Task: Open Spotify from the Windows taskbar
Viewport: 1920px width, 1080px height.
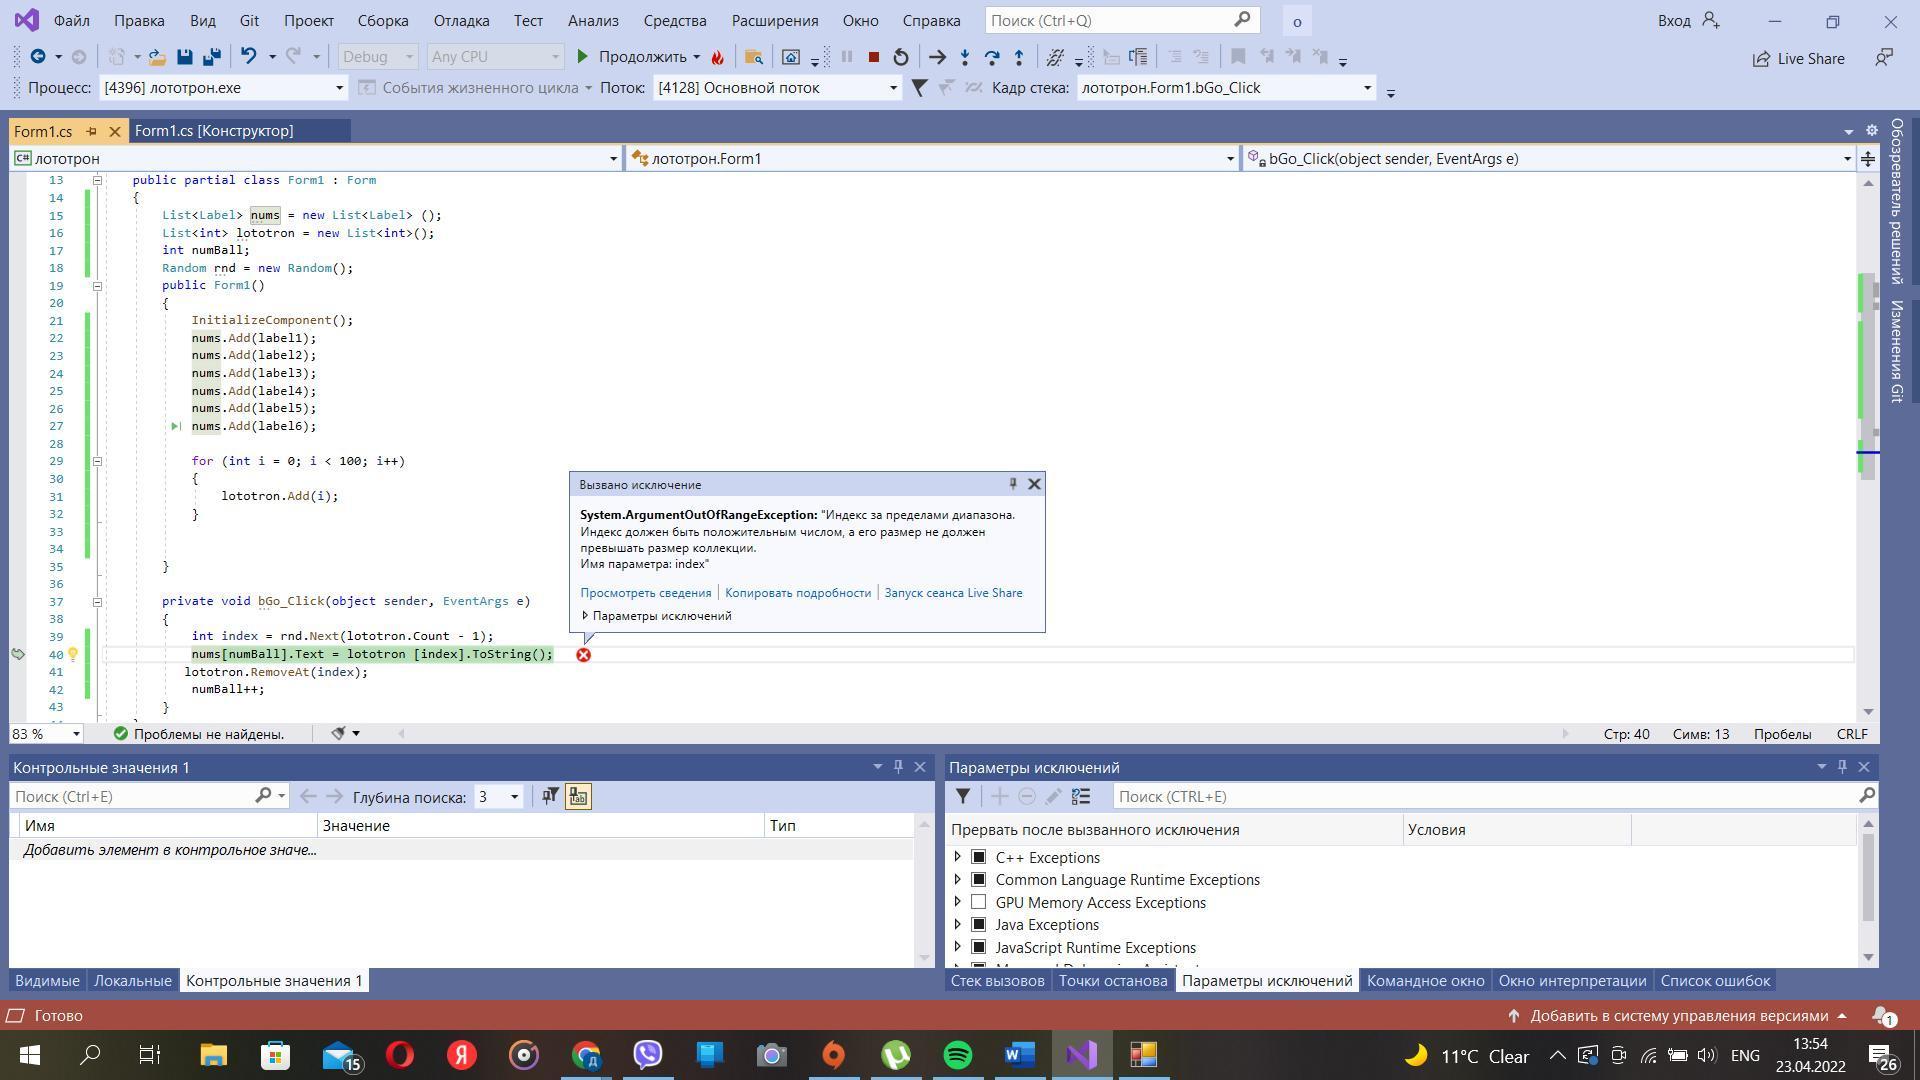Action: pos(957,1055)
